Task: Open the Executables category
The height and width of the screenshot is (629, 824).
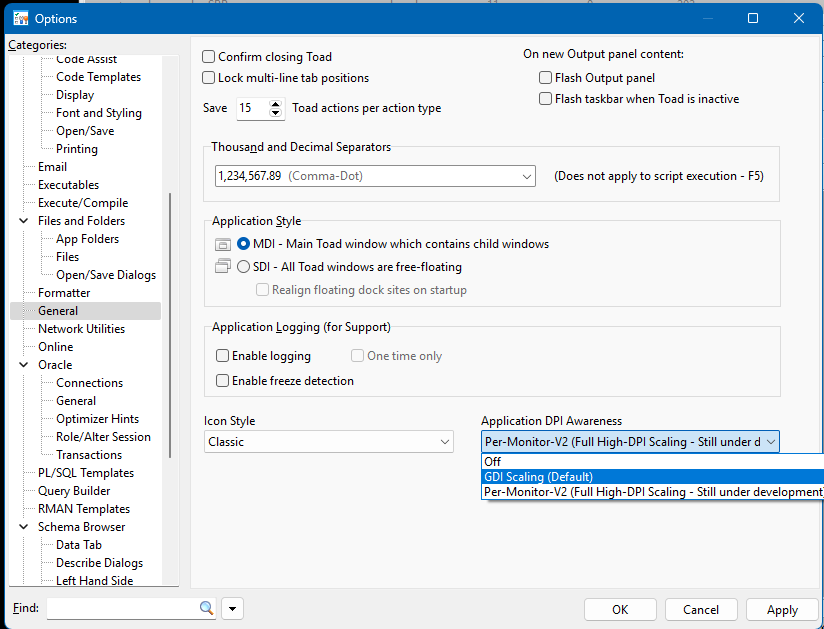Action: point(68,184)
